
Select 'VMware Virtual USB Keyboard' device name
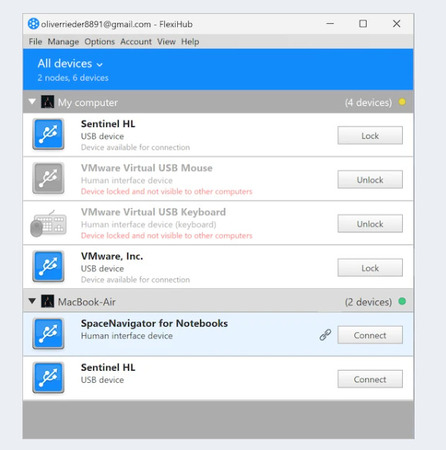[153, 212]
